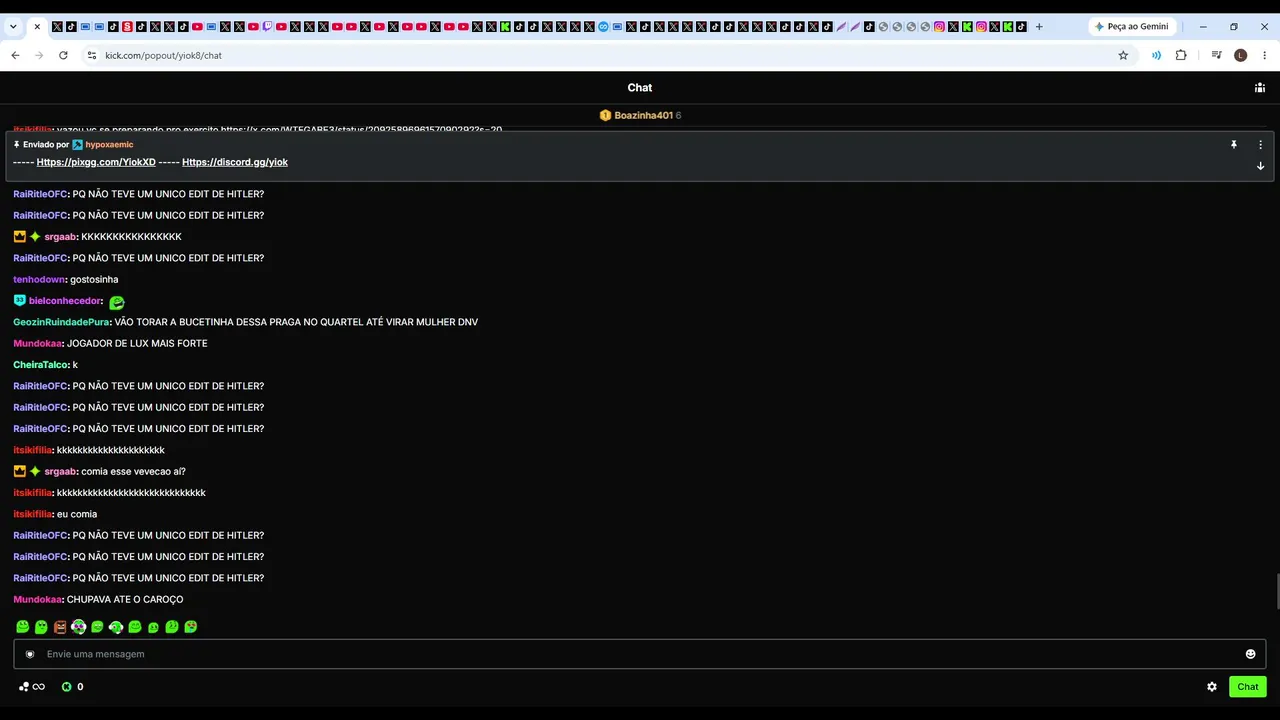1280x720 pixels.
Task: Expand pinned message with down arrow
Action: point(1260,166)
